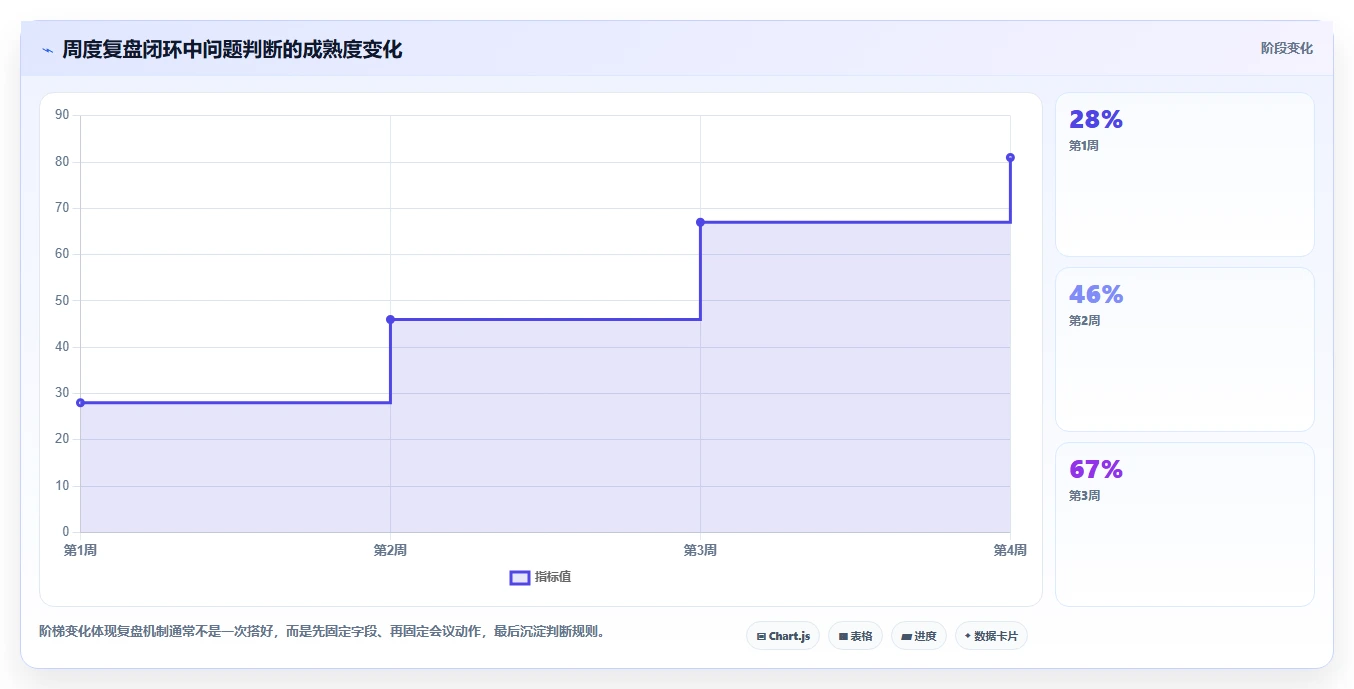The image size is (1354, 689).
Task: Click the 指标值 legend label text
Action: (x=553, y=577)
